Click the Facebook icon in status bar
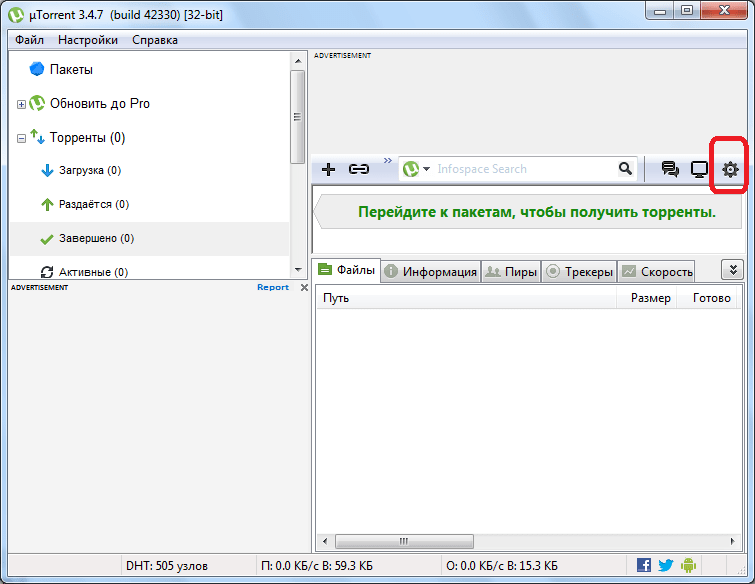Screen dimensions: 755x584 644,565
